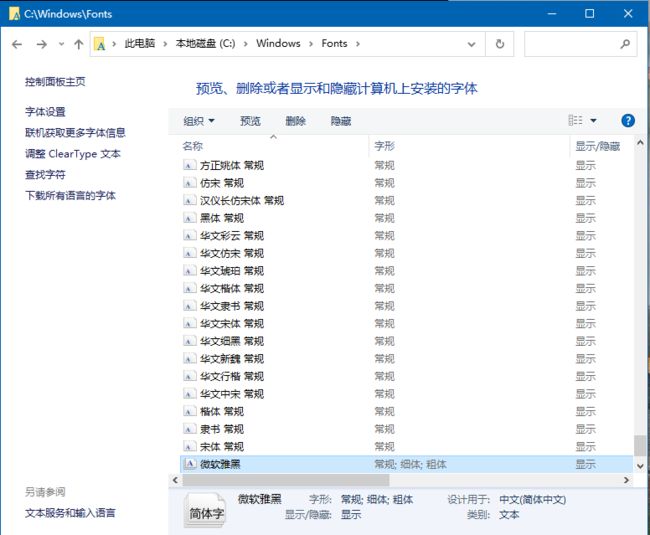Select font icon for 华文琥珀 常规
This screenshot has height=535, width=650.
pyautogui.click(x=189, y=271)
